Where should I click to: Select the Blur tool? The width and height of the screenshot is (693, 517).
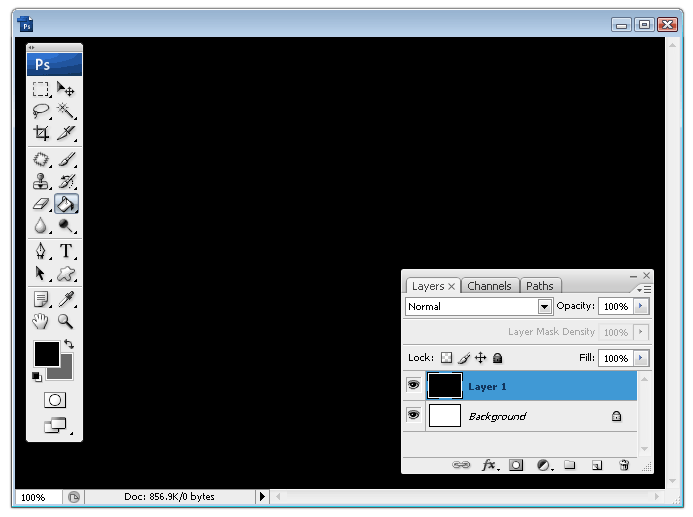41,226
